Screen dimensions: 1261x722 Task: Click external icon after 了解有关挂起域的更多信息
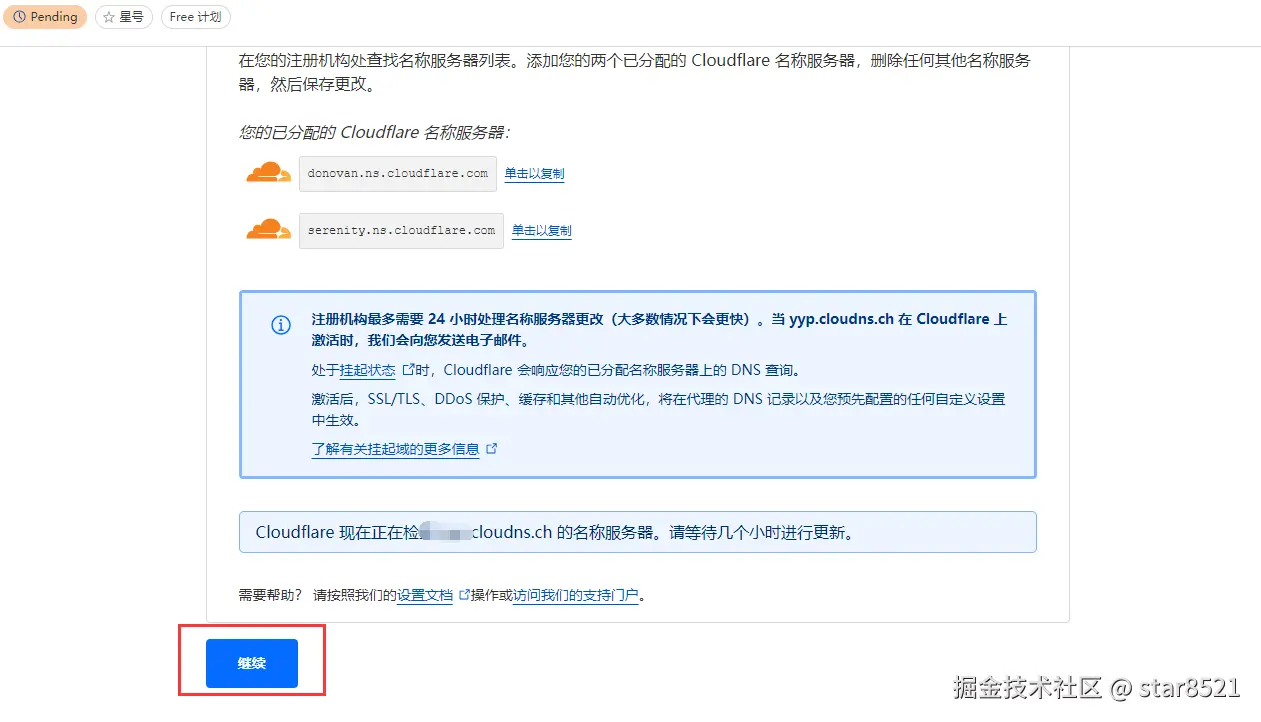491,449
